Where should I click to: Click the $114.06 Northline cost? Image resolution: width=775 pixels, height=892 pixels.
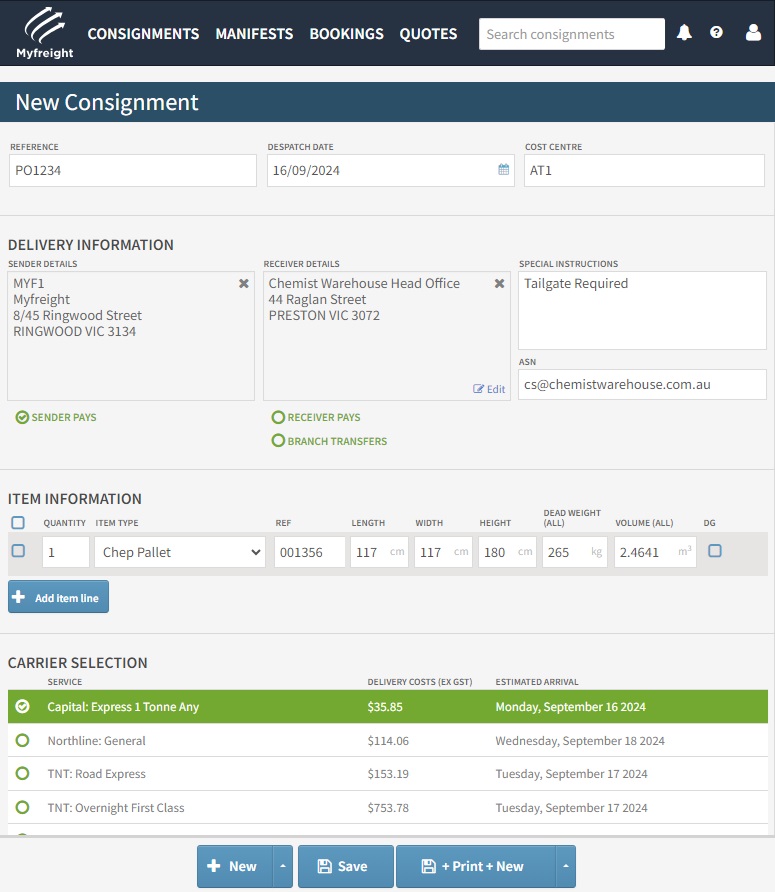388,741
